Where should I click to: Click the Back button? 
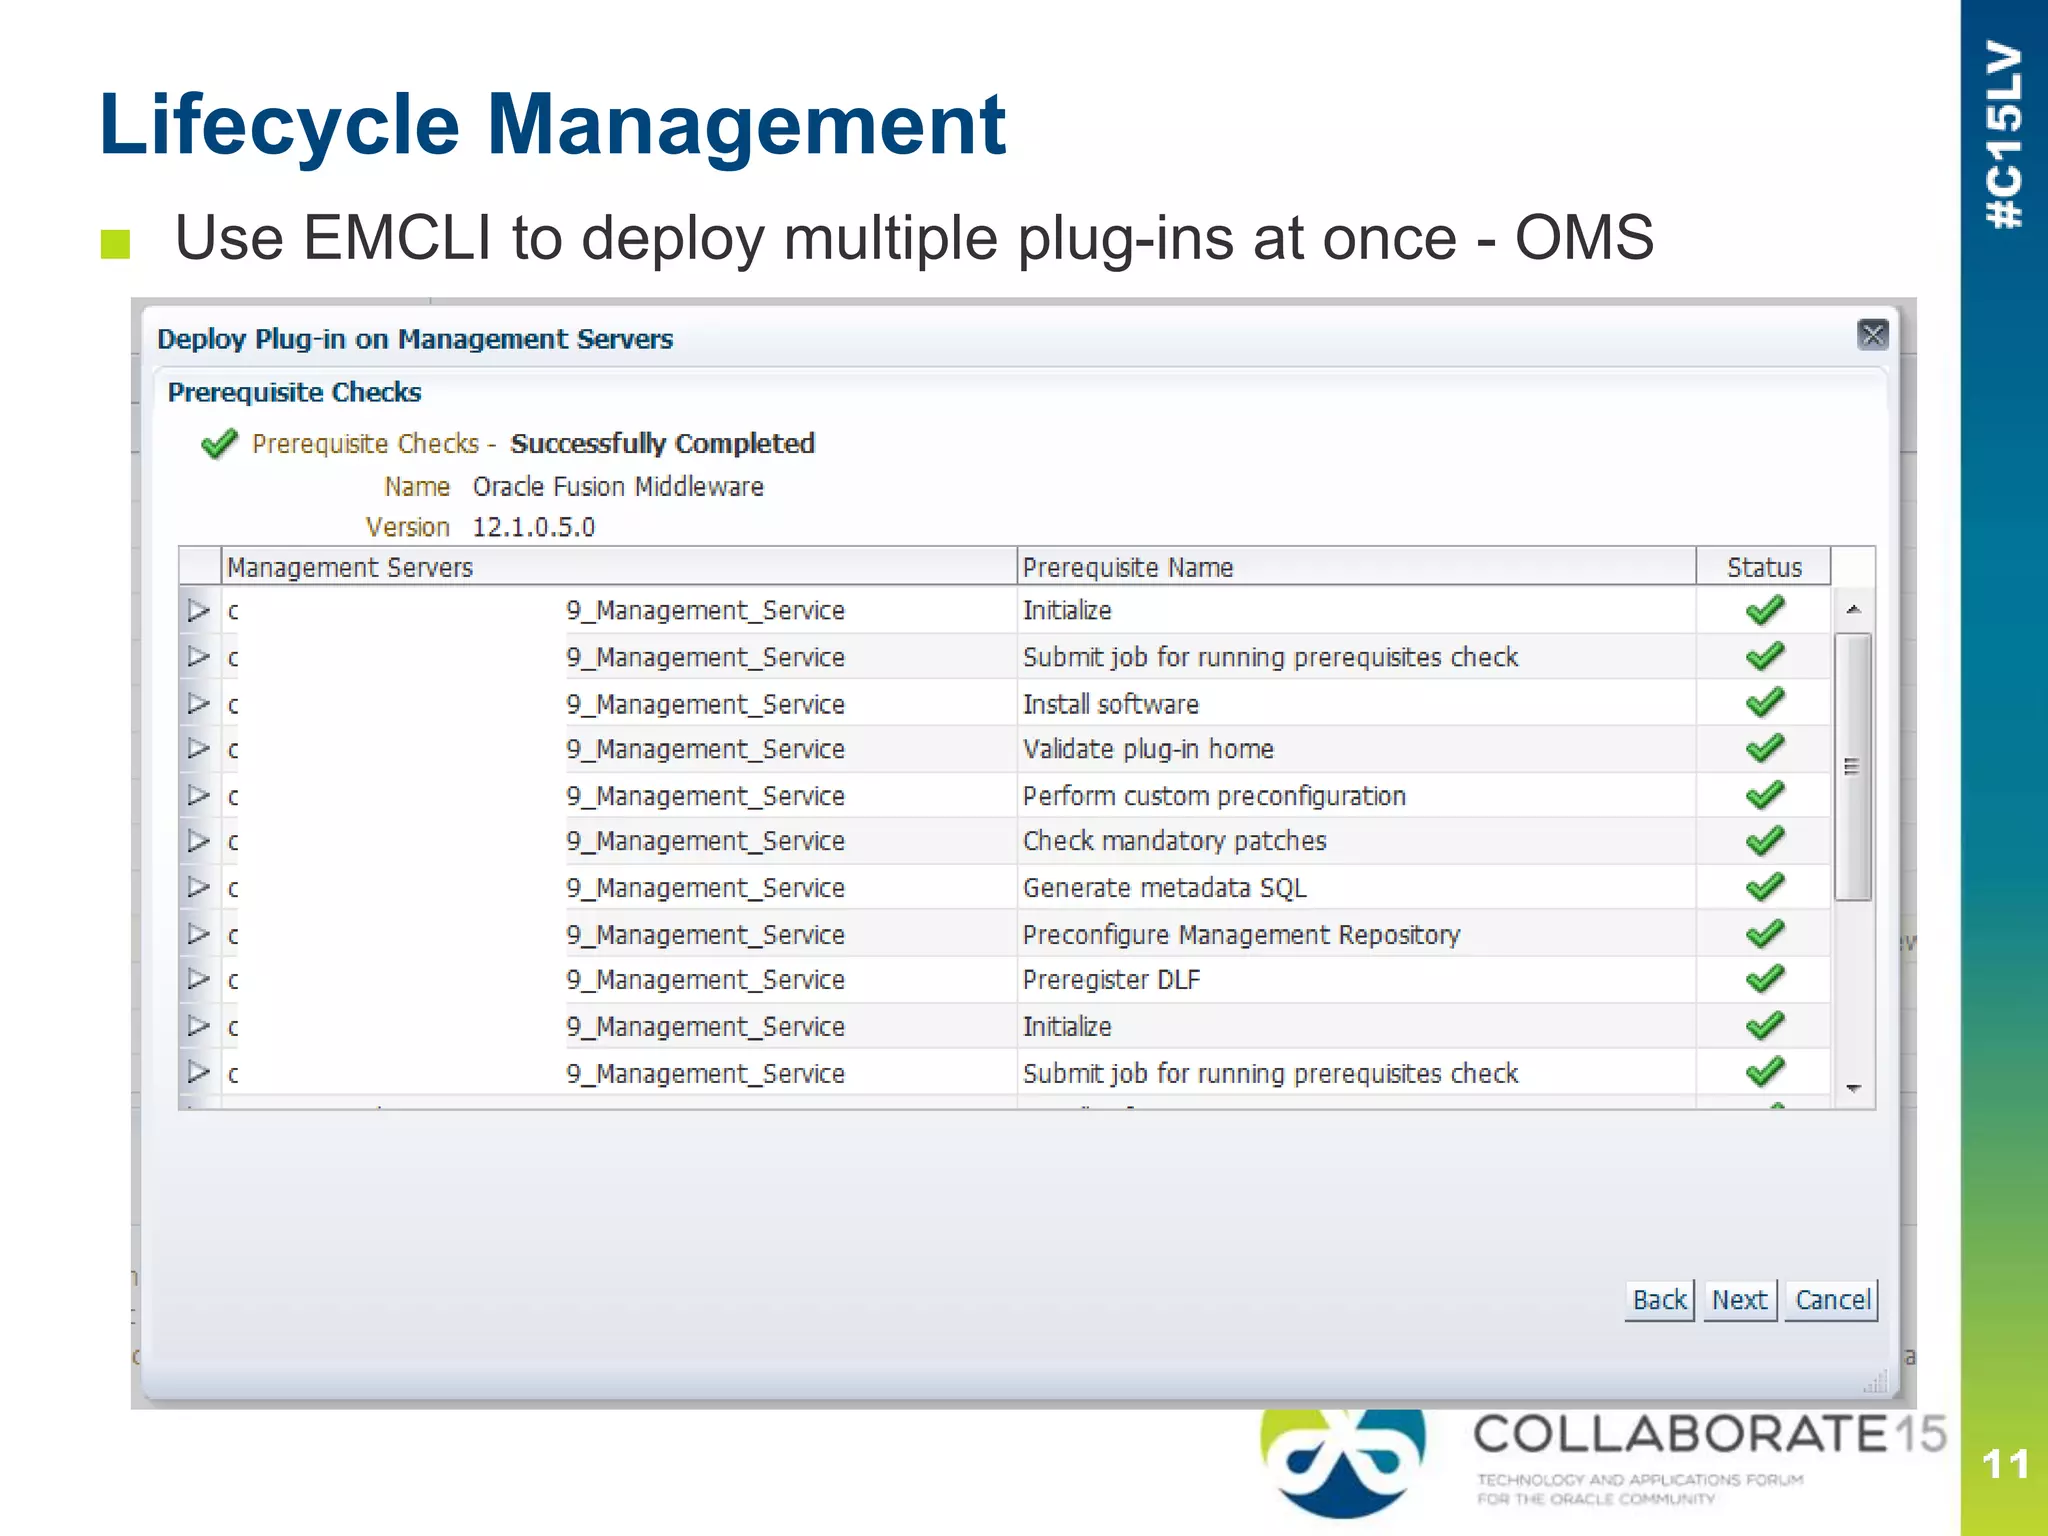click(x=1659, y=1300)
